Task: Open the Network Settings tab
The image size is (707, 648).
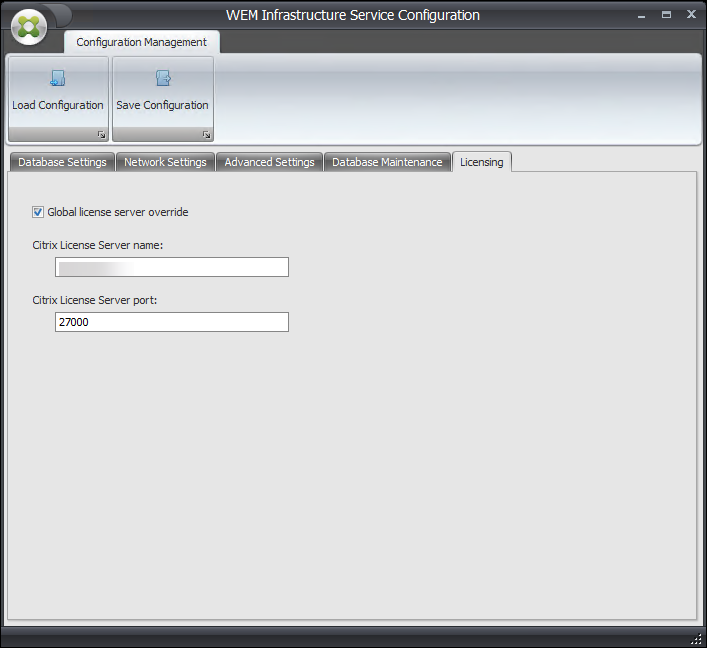Action: point(165,162)
